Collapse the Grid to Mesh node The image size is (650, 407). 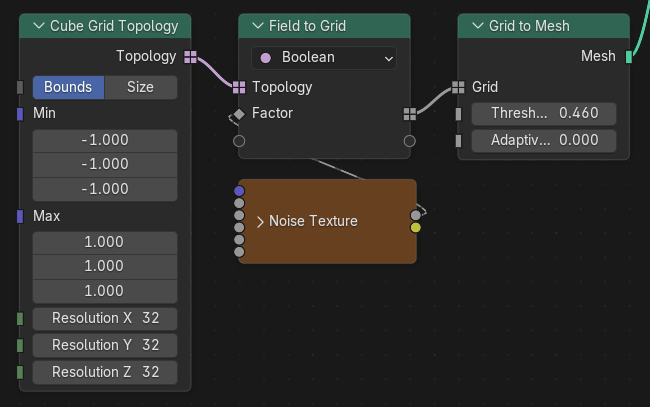478,26
